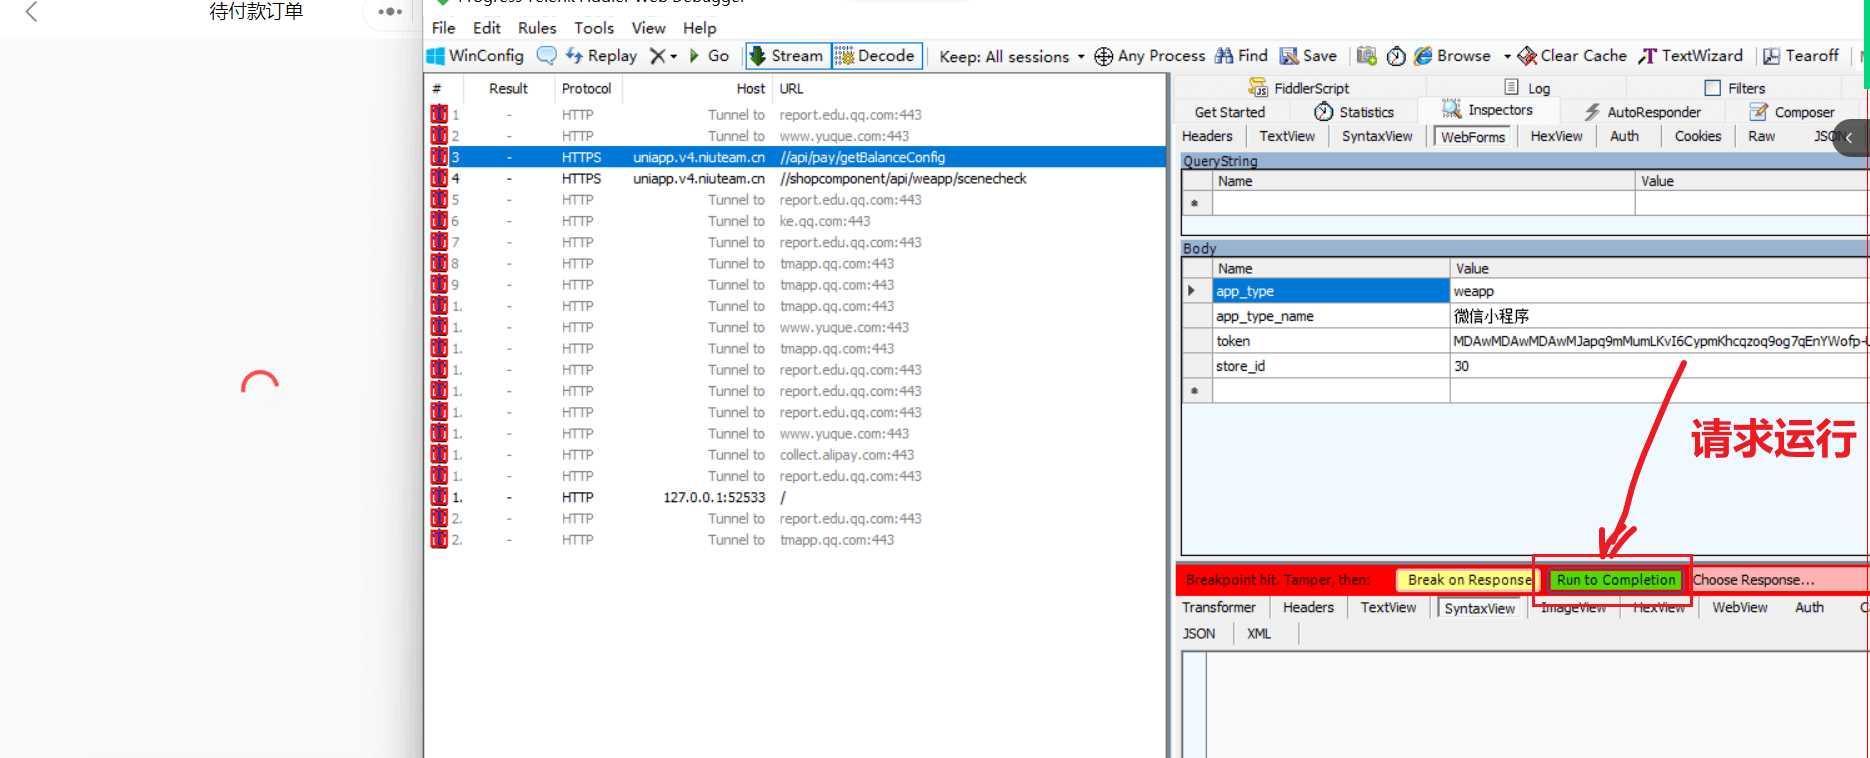Open the Inspectors tab
Screen dimensions: 1870x758
coord(1487,110)
